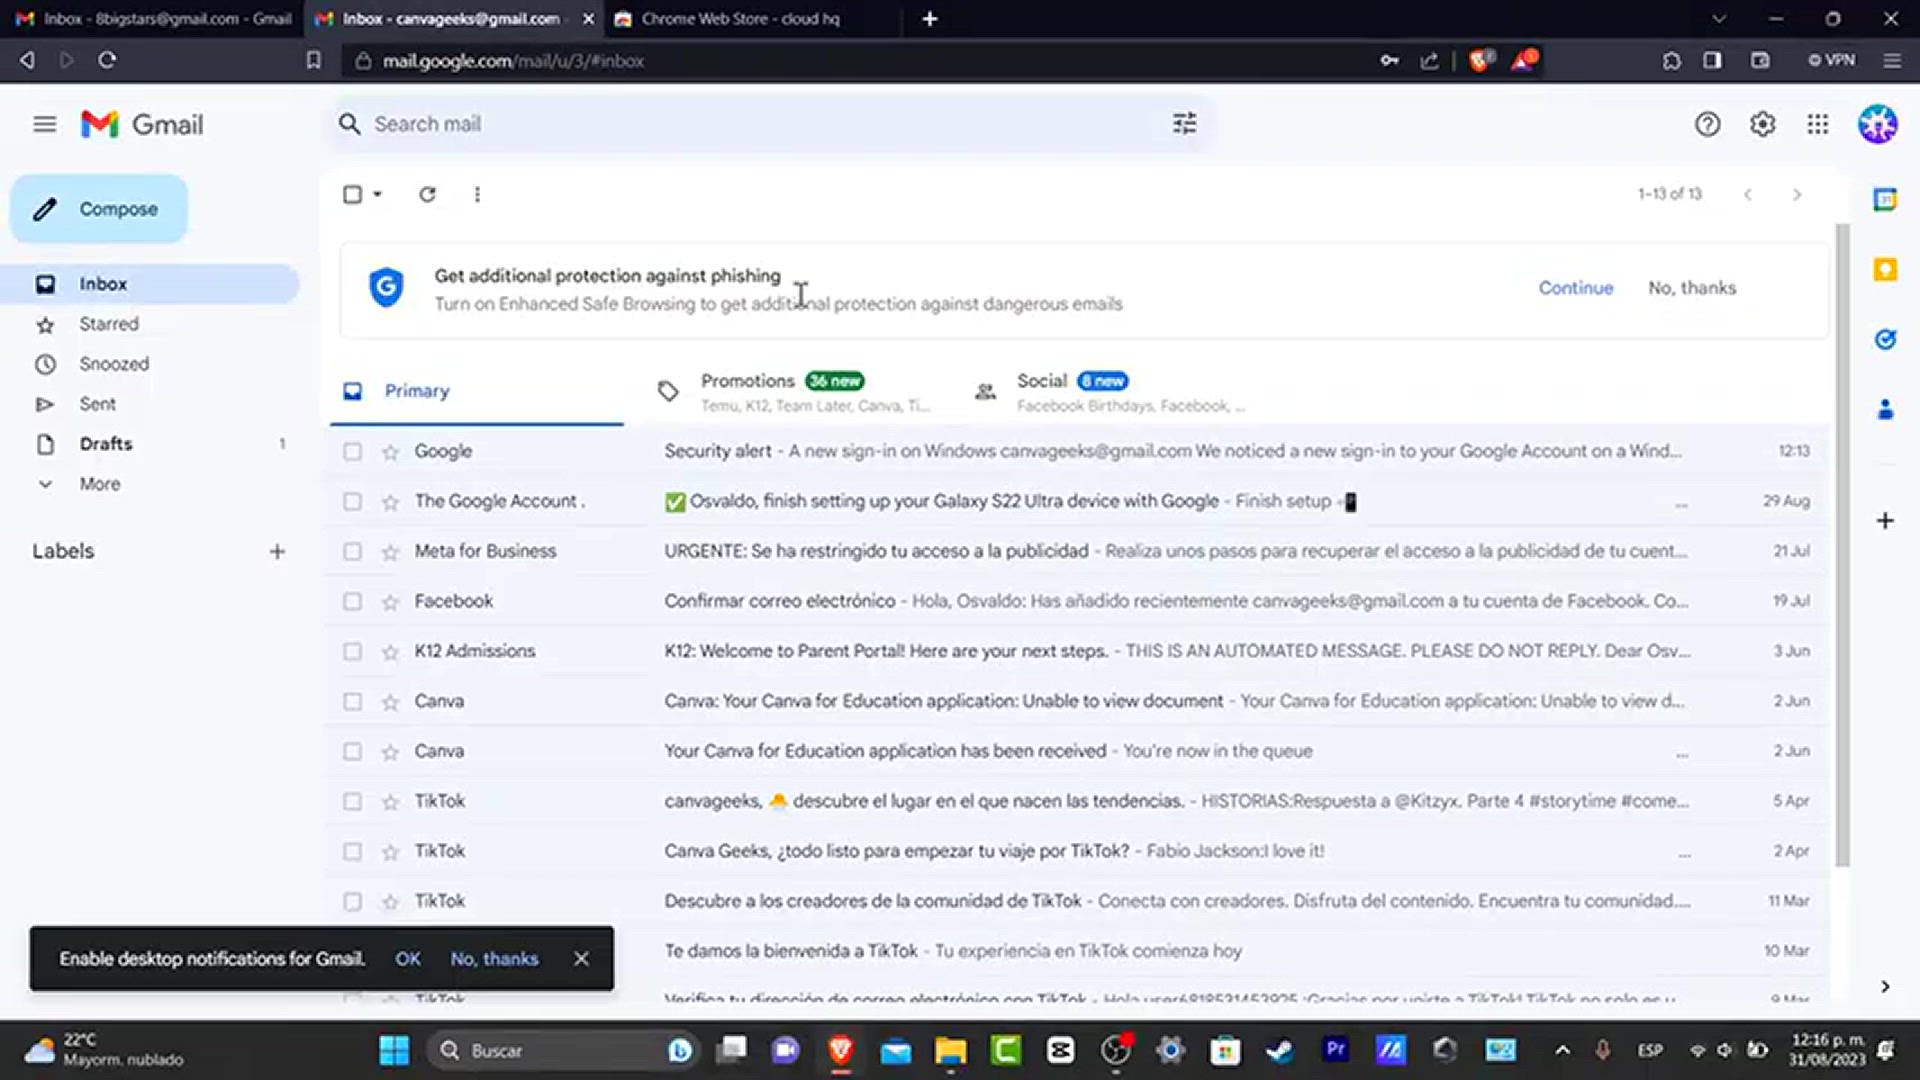Show search options filter icon
This screenshot has height=1080, width=1920.
coord(1184,124)
